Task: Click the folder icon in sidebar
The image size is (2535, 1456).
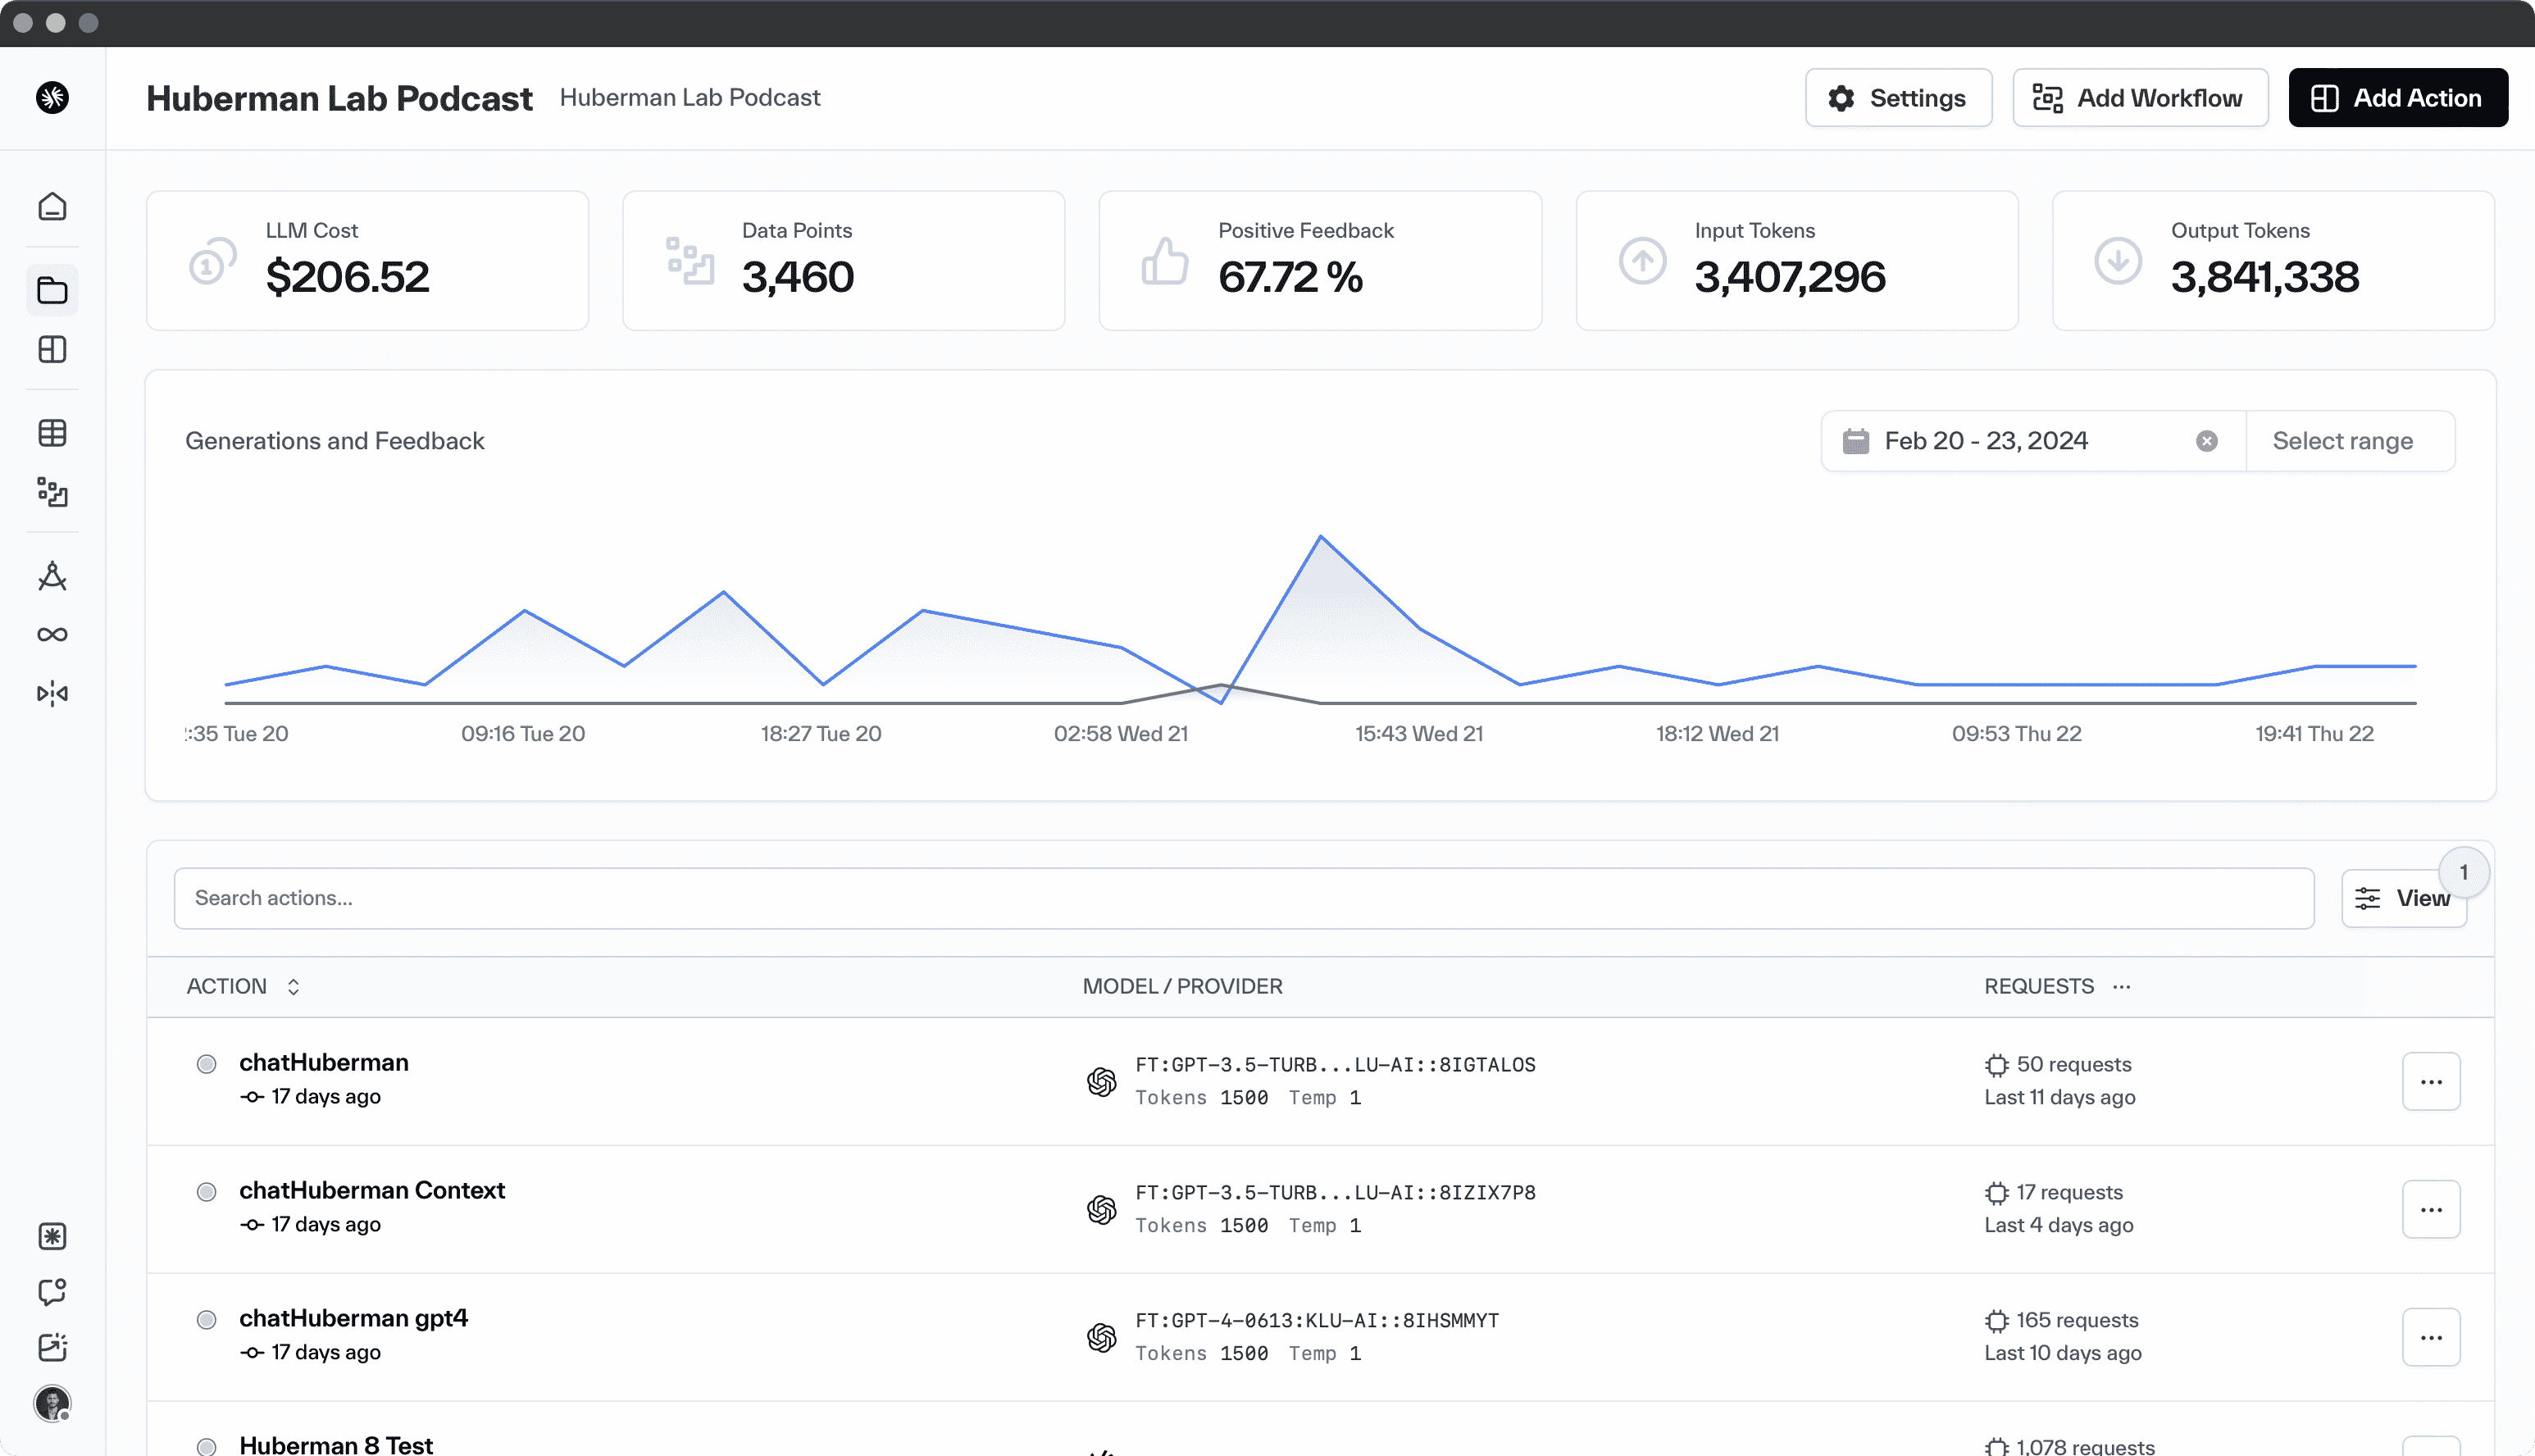Action: (x=52, y=291)
